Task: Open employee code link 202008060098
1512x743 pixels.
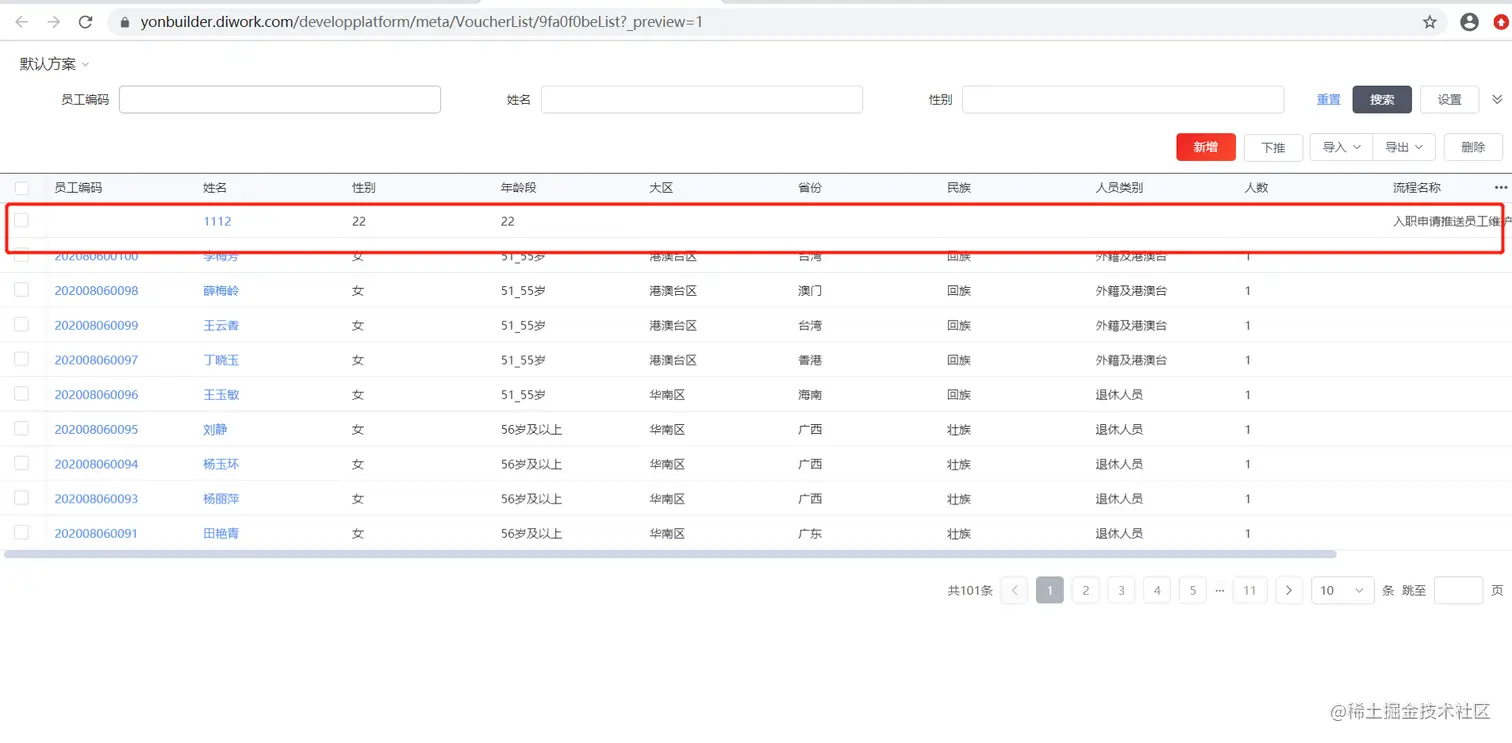Action: (x=96, y=290)
